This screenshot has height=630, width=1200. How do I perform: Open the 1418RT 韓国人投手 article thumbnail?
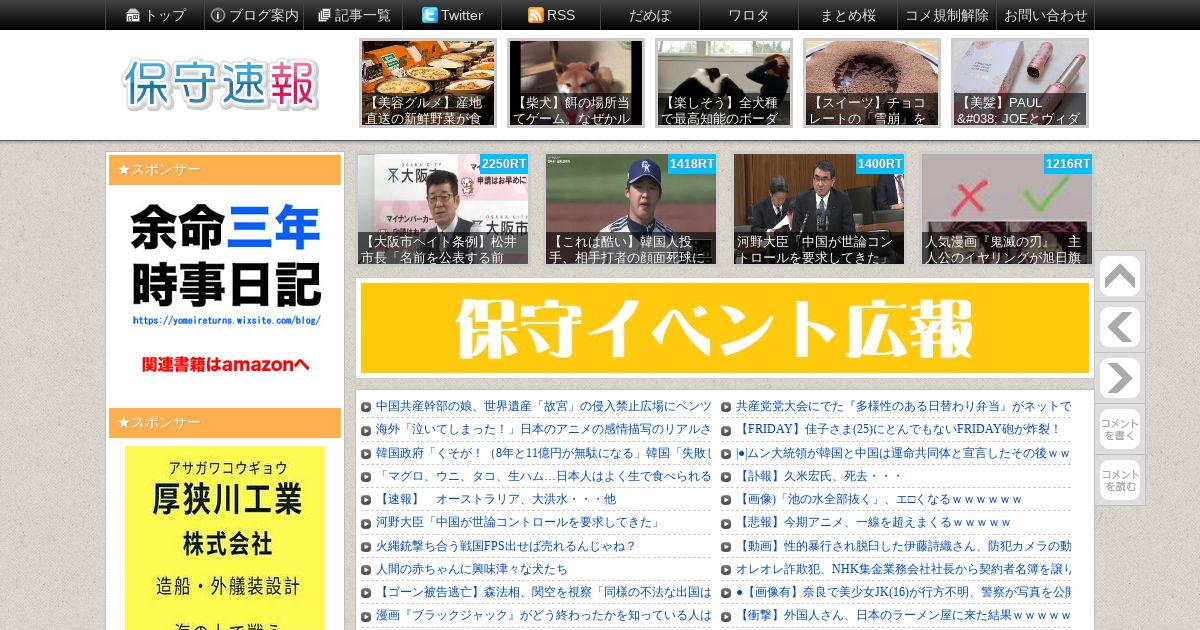pos(631,209)
